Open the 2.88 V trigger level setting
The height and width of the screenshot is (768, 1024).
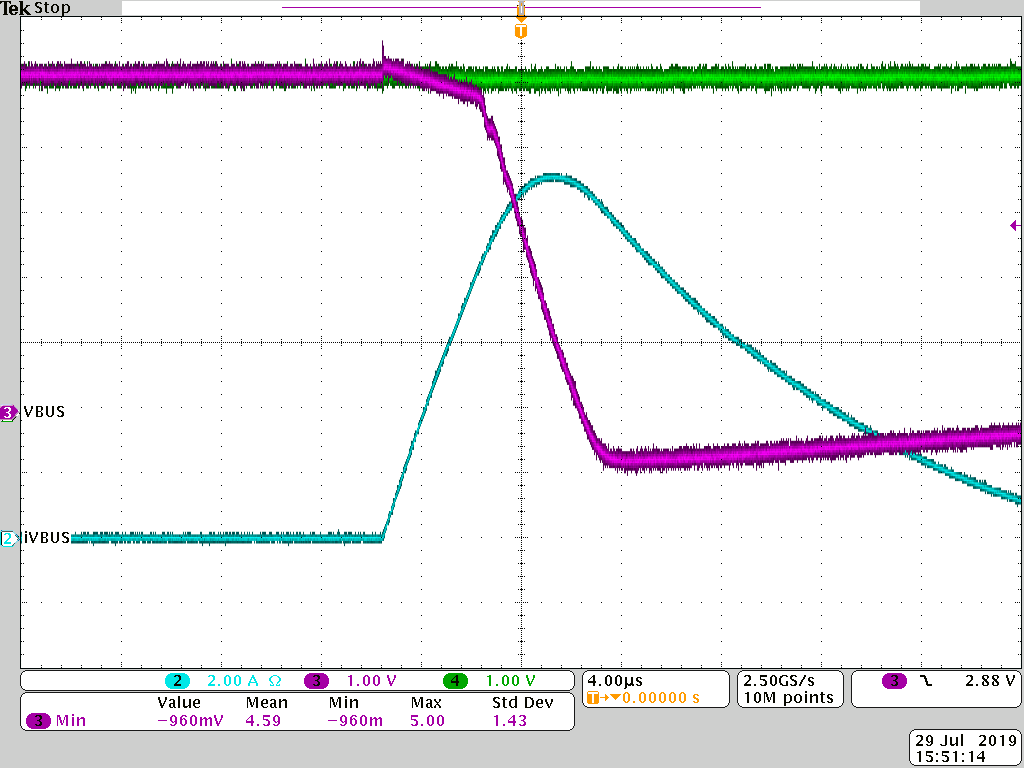[991, 680]
